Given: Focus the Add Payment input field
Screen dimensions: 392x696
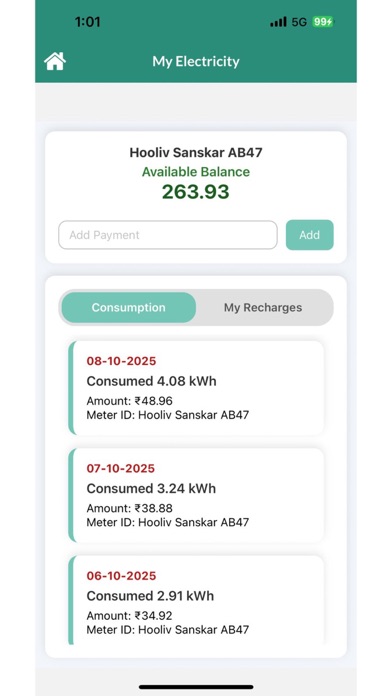Looking at the screenshot, I should [168, 235].
